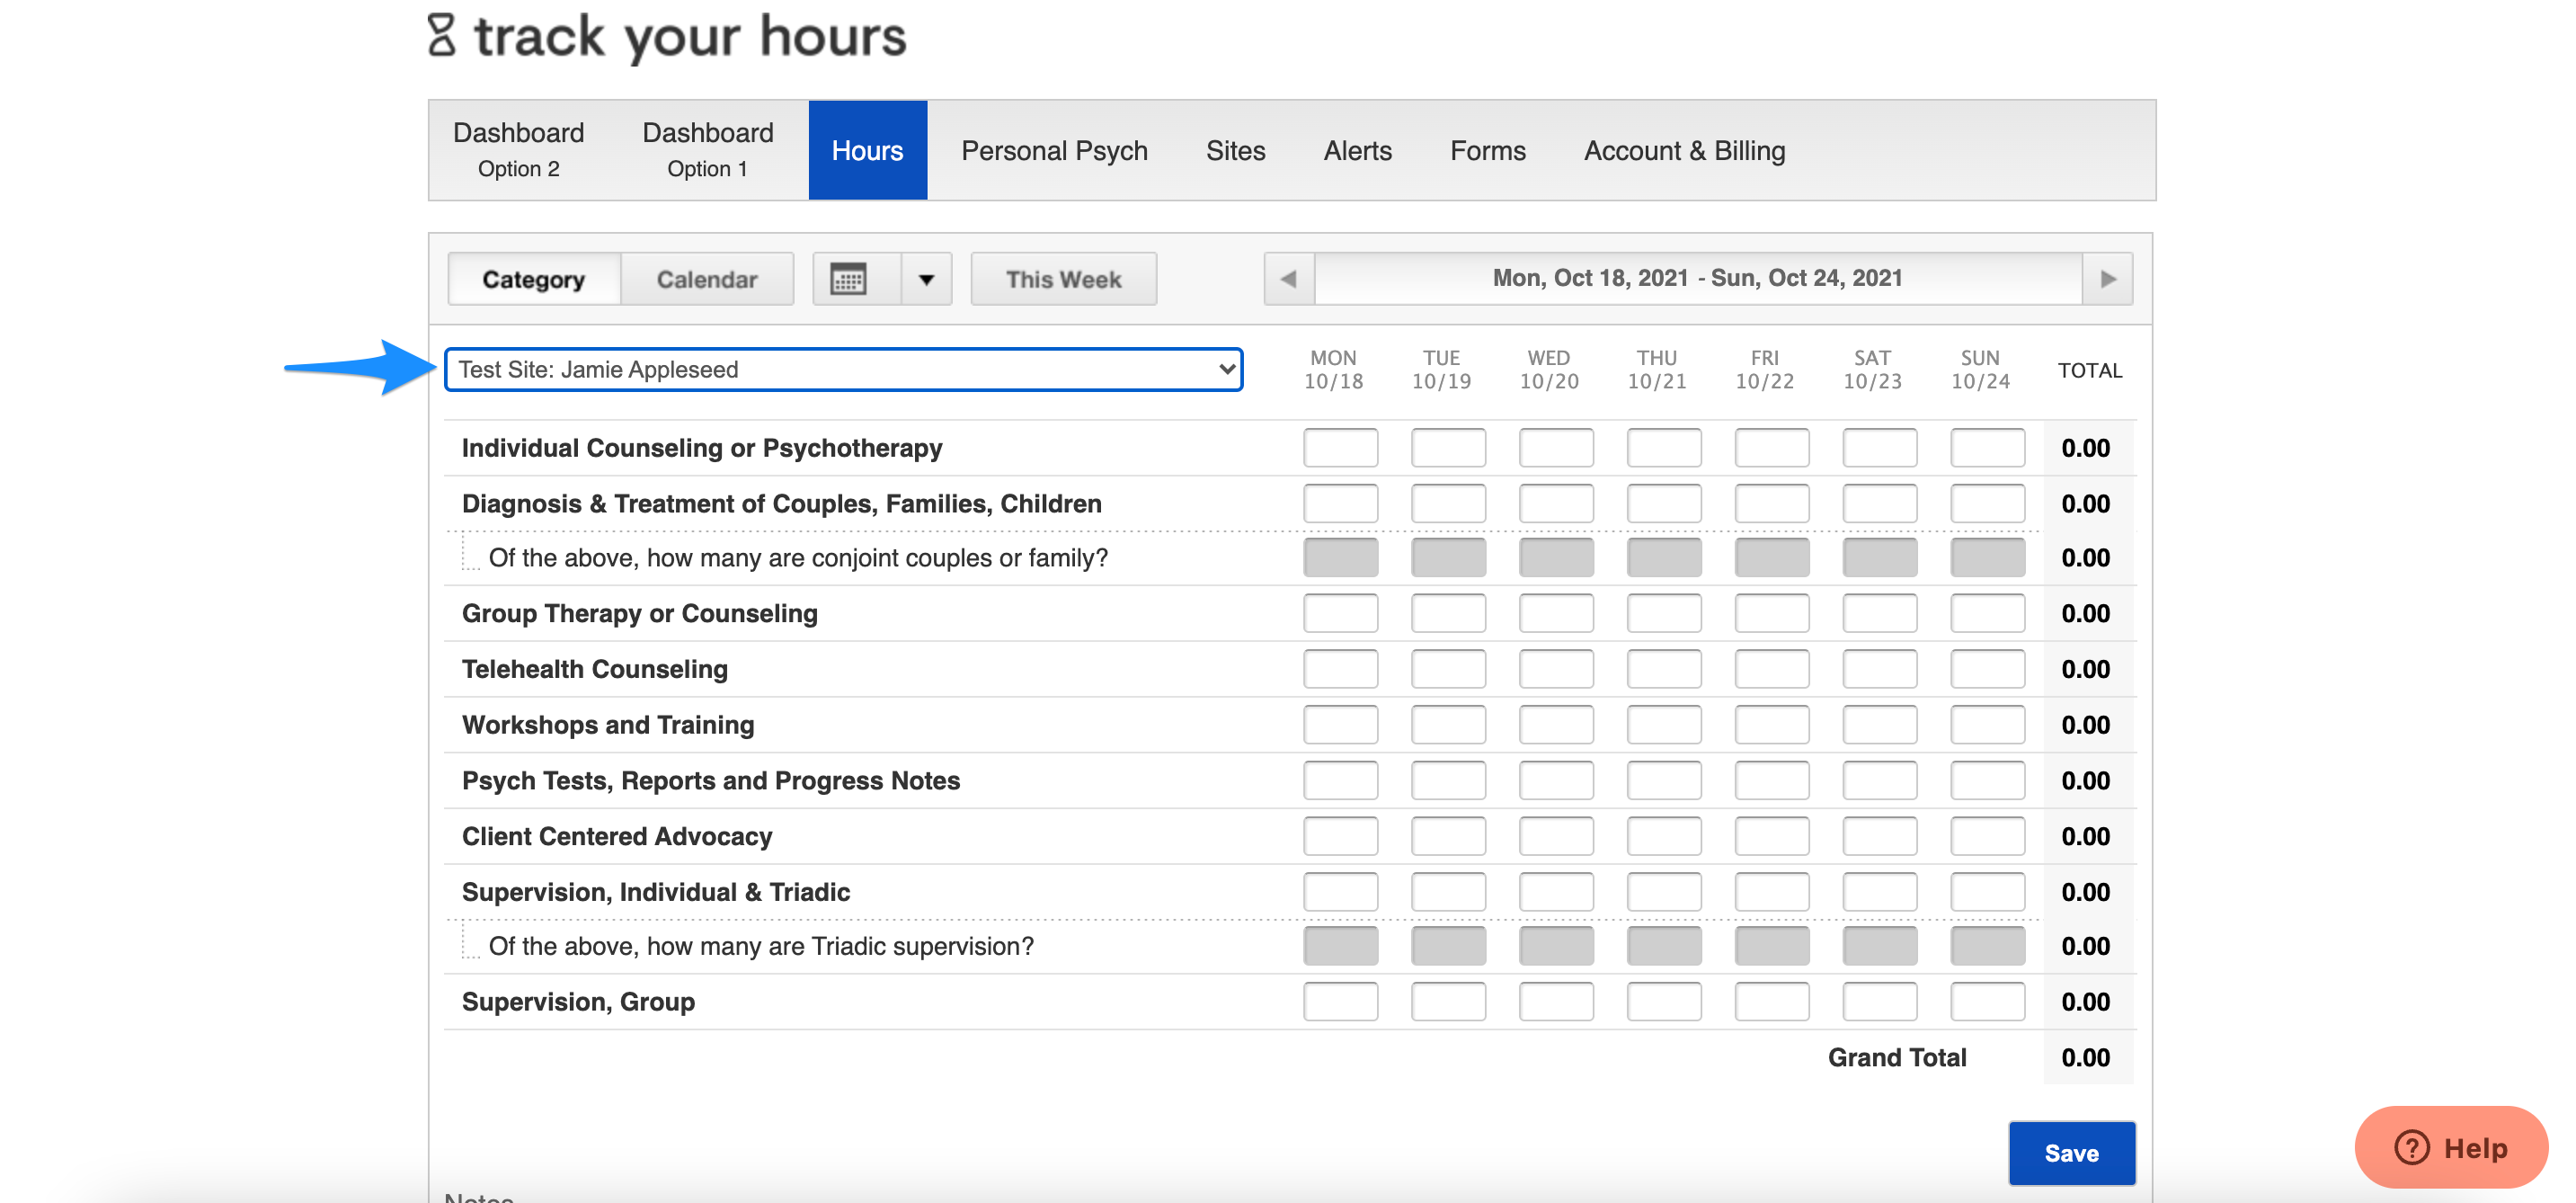The image size is (2576, 1203).
Task: Open Dashboard Option 2 tab
Action: [518, 150]
